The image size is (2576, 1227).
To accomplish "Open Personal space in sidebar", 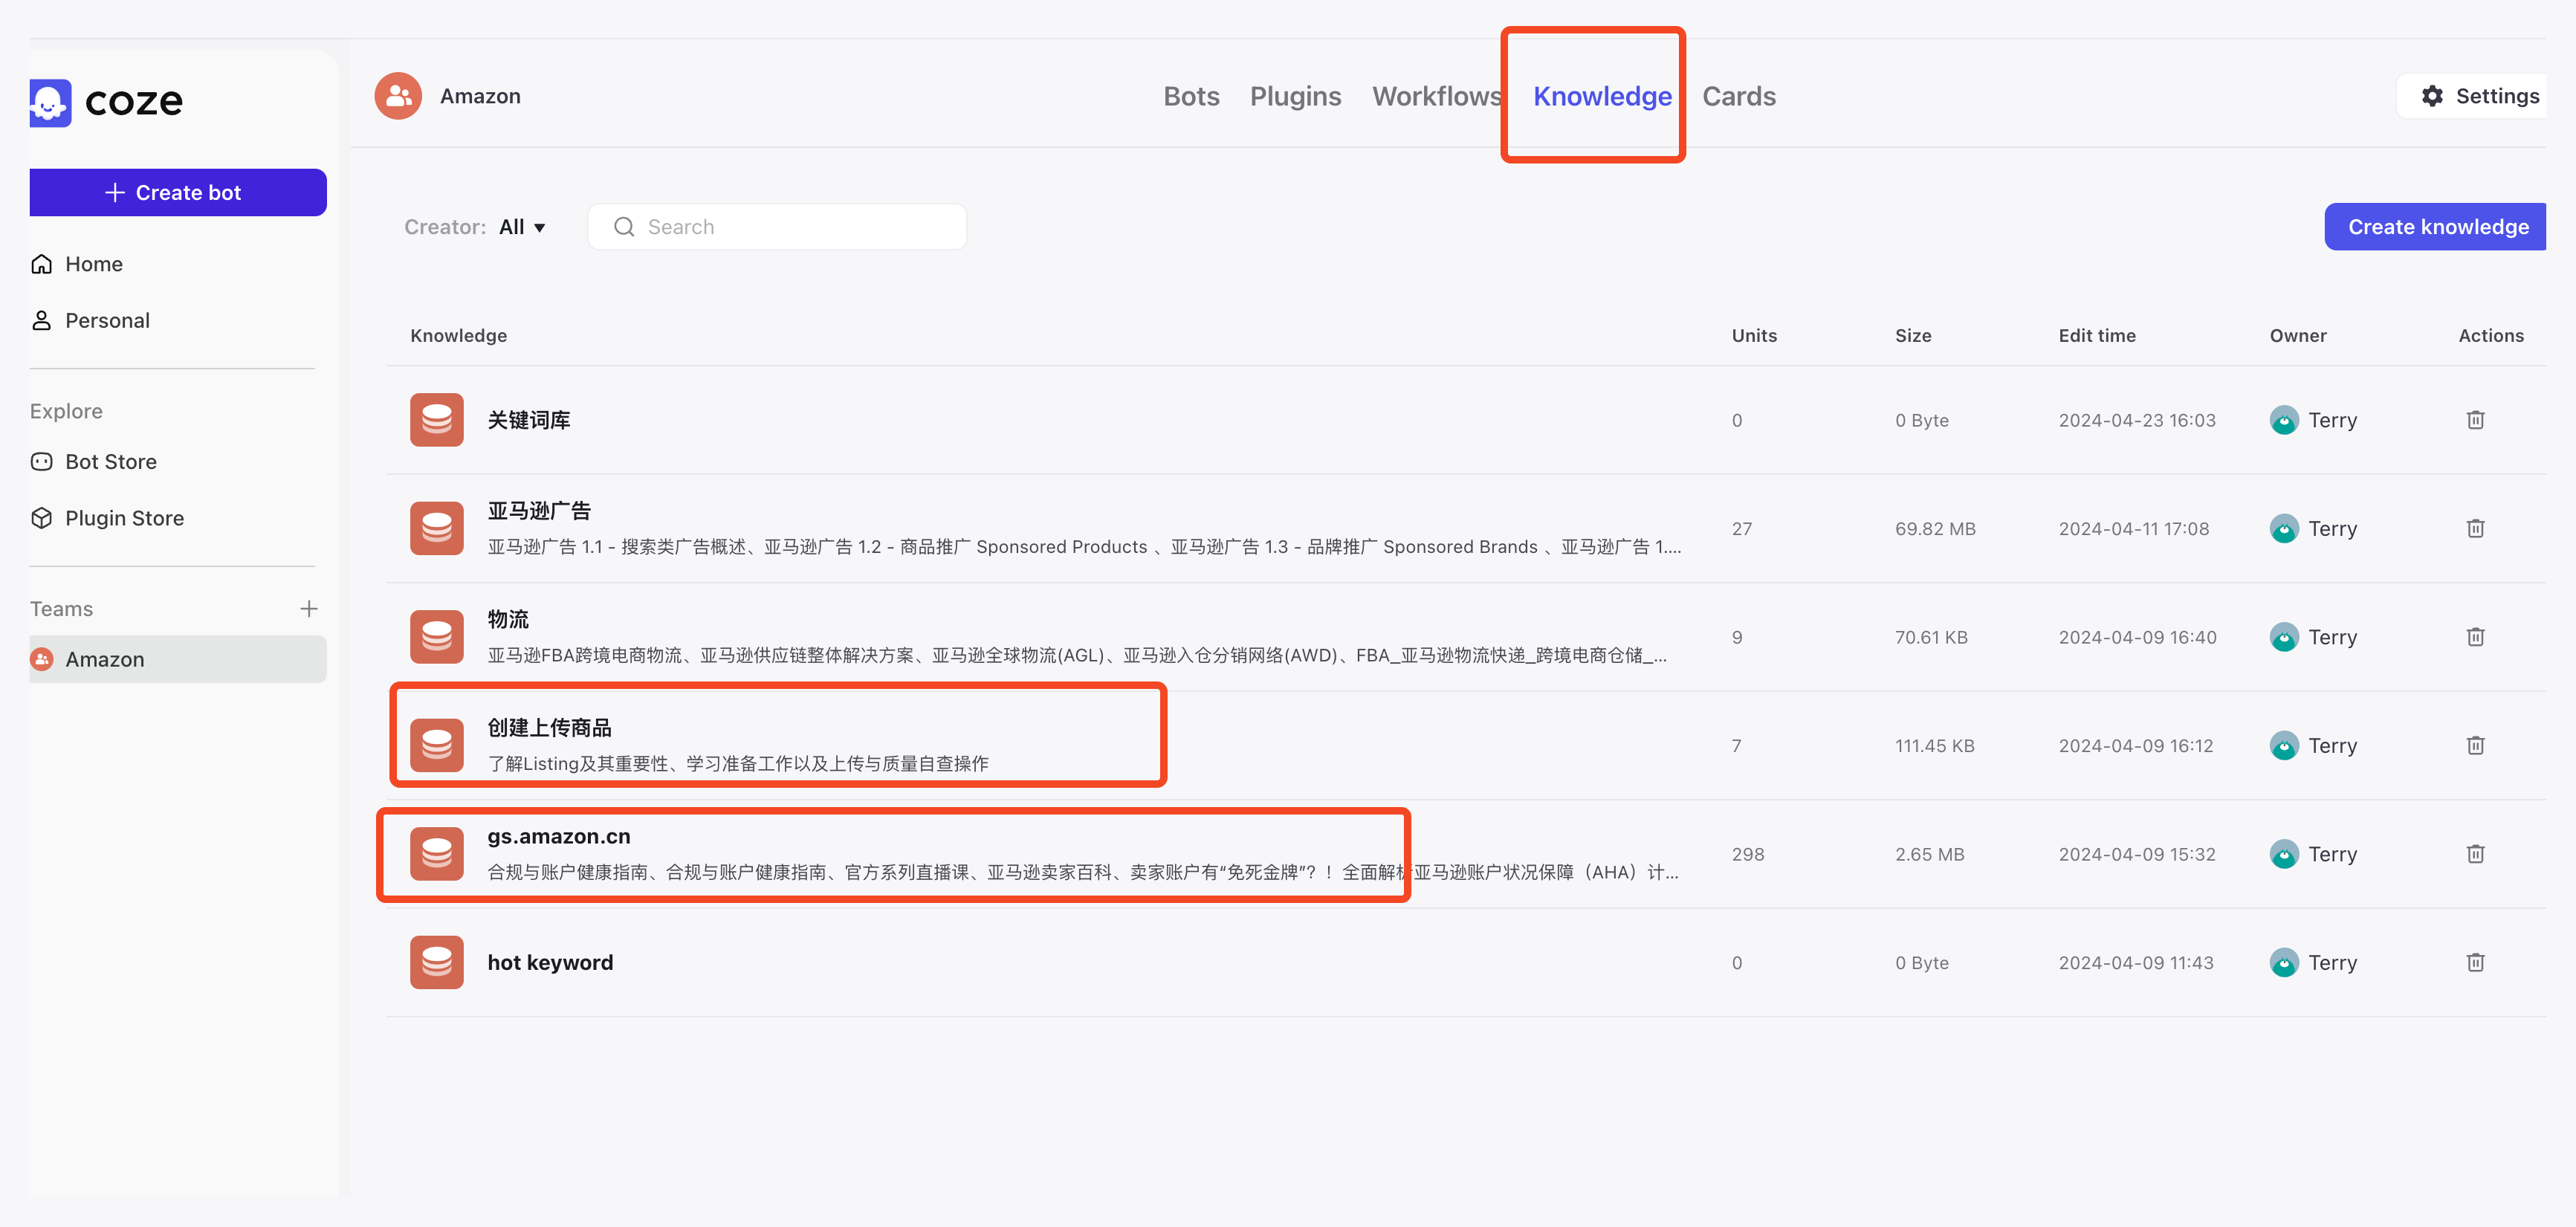I will point(107,320).
